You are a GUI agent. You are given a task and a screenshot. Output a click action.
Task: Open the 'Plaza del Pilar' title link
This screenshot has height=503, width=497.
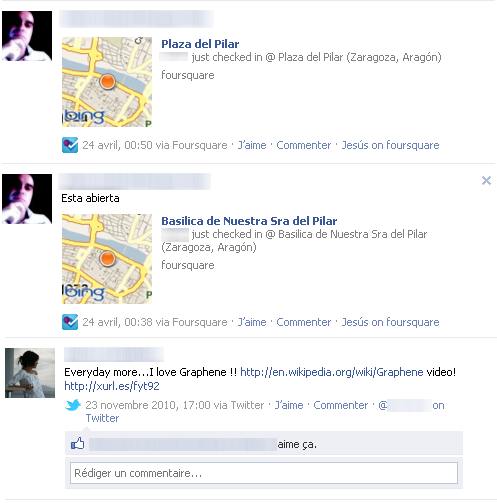click(x=200, y=44)
